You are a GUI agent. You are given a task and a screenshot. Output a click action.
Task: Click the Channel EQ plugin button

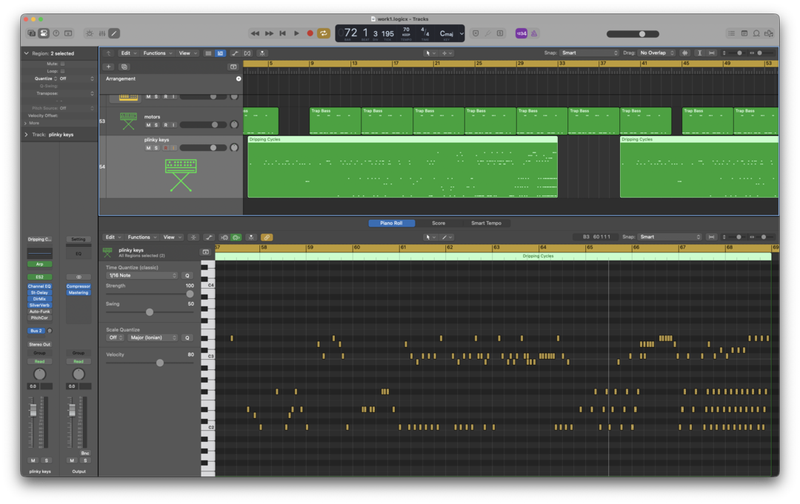[39, 286]
